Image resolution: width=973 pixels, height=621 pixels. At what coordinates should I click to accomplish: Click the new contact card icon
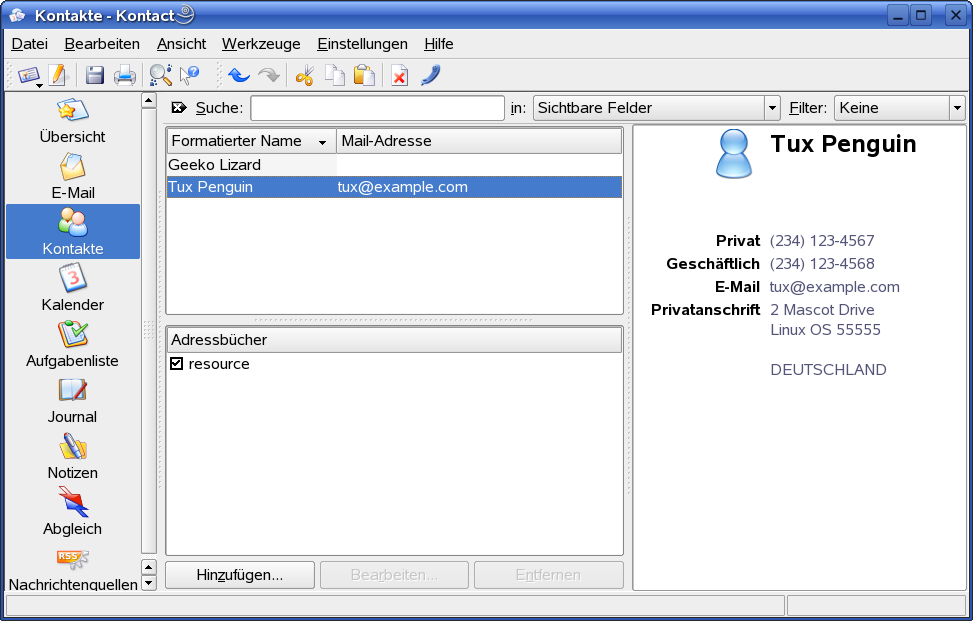pyautogui.click(x=28, y=75)
